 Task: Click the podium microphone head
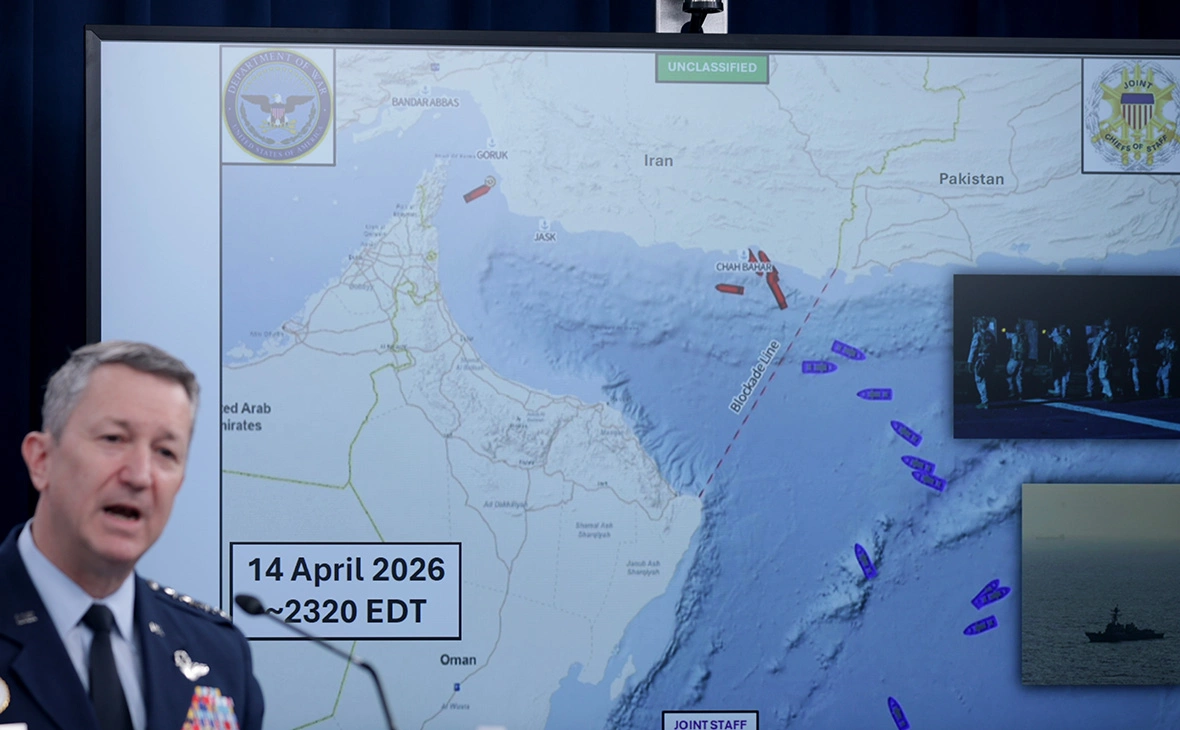point(250,605)
